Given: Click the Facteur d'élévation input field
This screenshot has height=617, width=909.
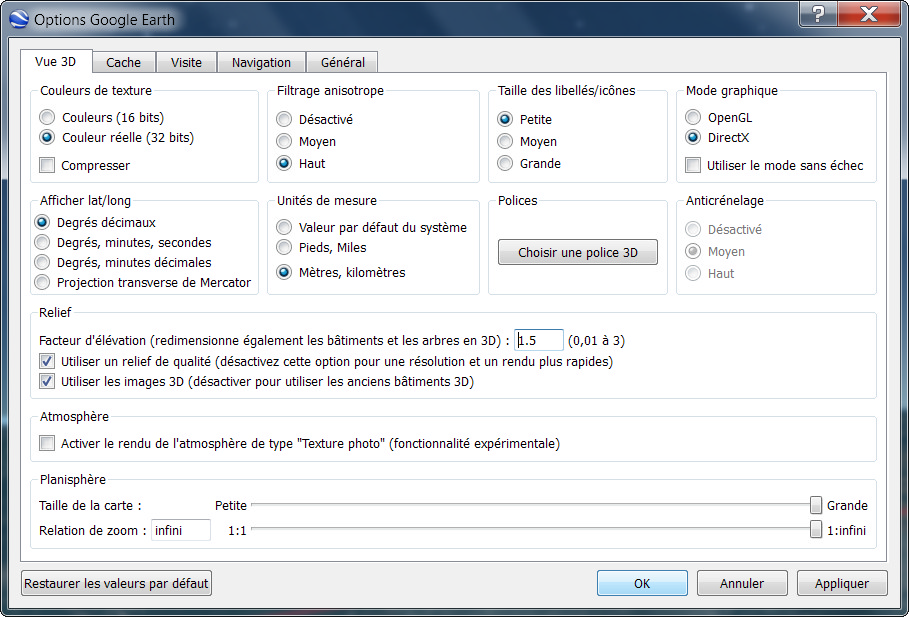Looking at the screenshot, I should click(539, 340).
